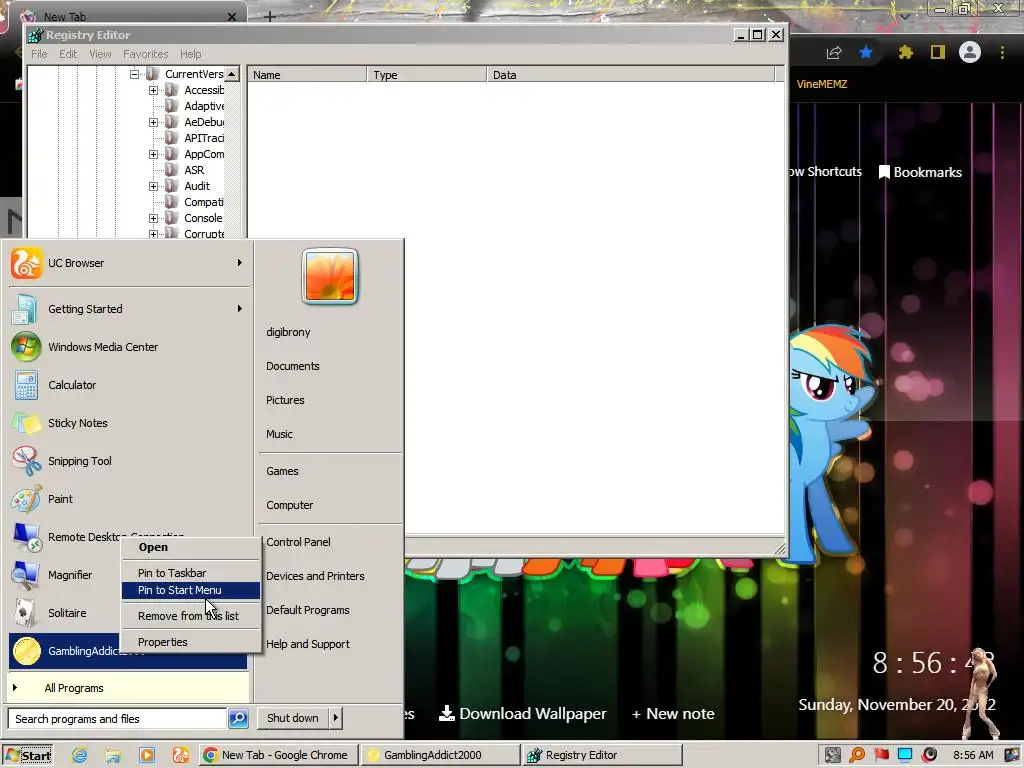Open Sticky Notes
This screenshot has width=1024, height=768.
tap(128, 423)
